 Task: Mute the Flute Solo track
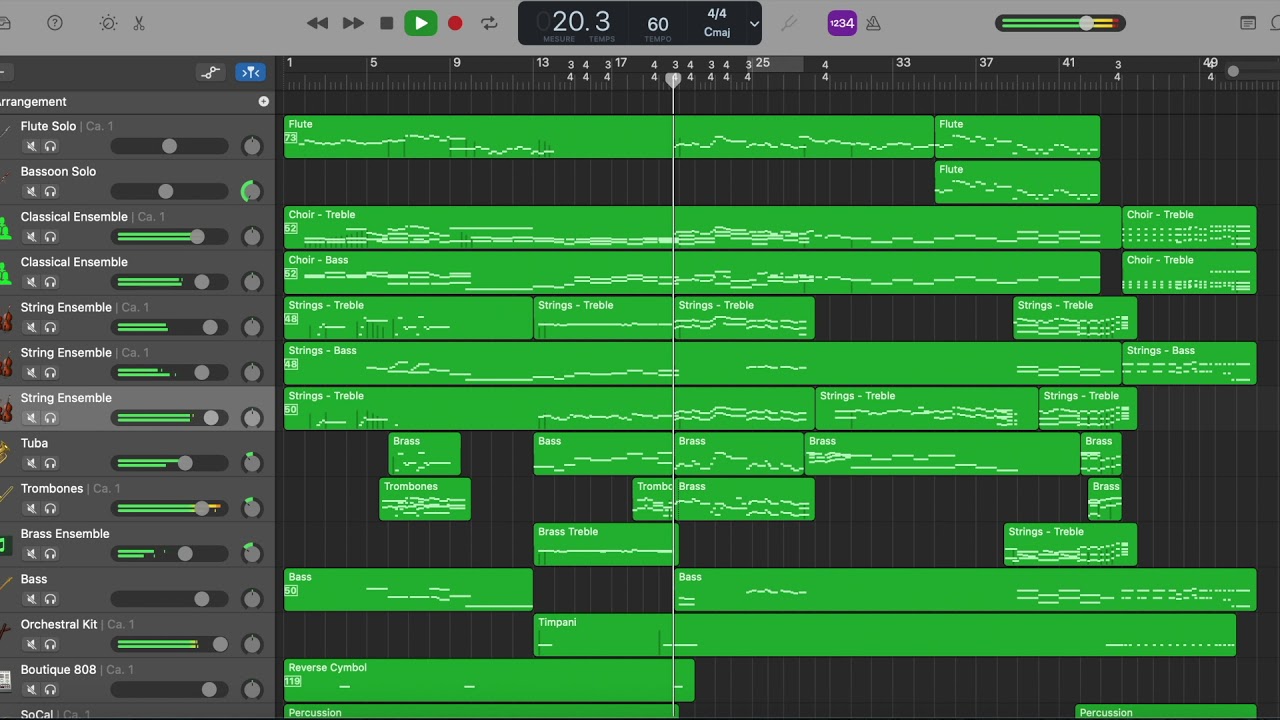(31, 146)
